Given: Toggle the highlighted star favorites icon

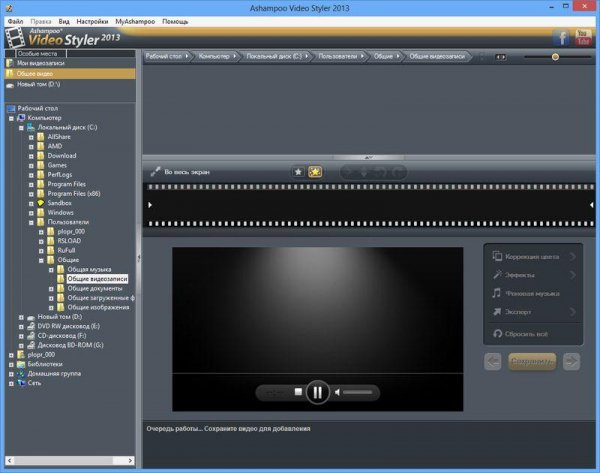Looking at the screenshot, I should 315,172.
